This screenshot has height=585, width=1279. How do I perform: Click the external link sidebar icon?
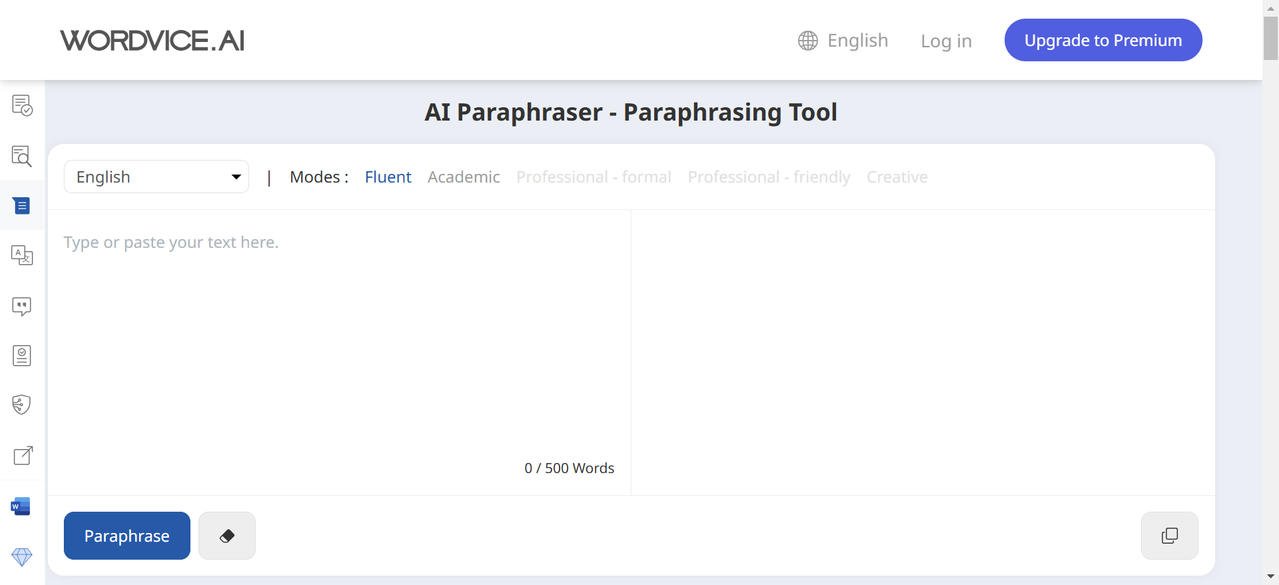[x=21, y=456]
